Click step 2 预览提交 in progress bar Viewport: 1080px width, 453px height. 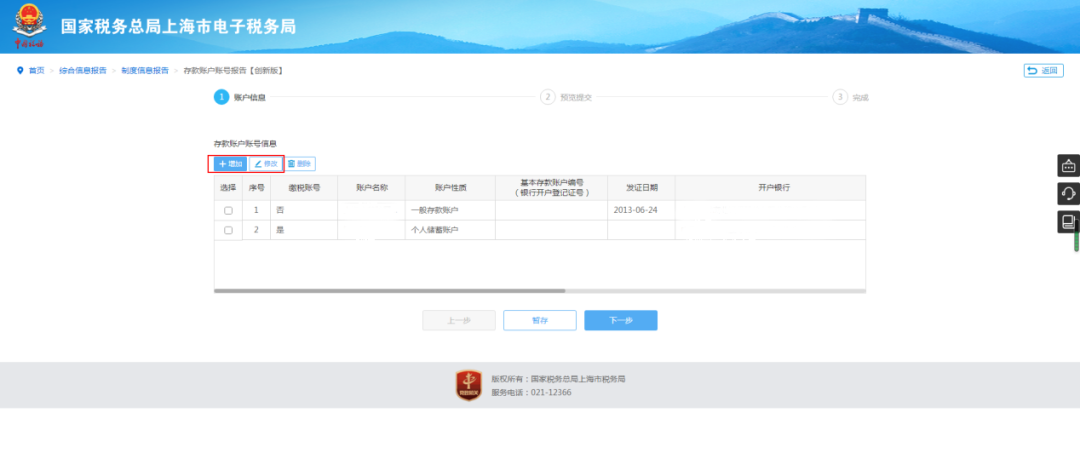tap(548, 97)
